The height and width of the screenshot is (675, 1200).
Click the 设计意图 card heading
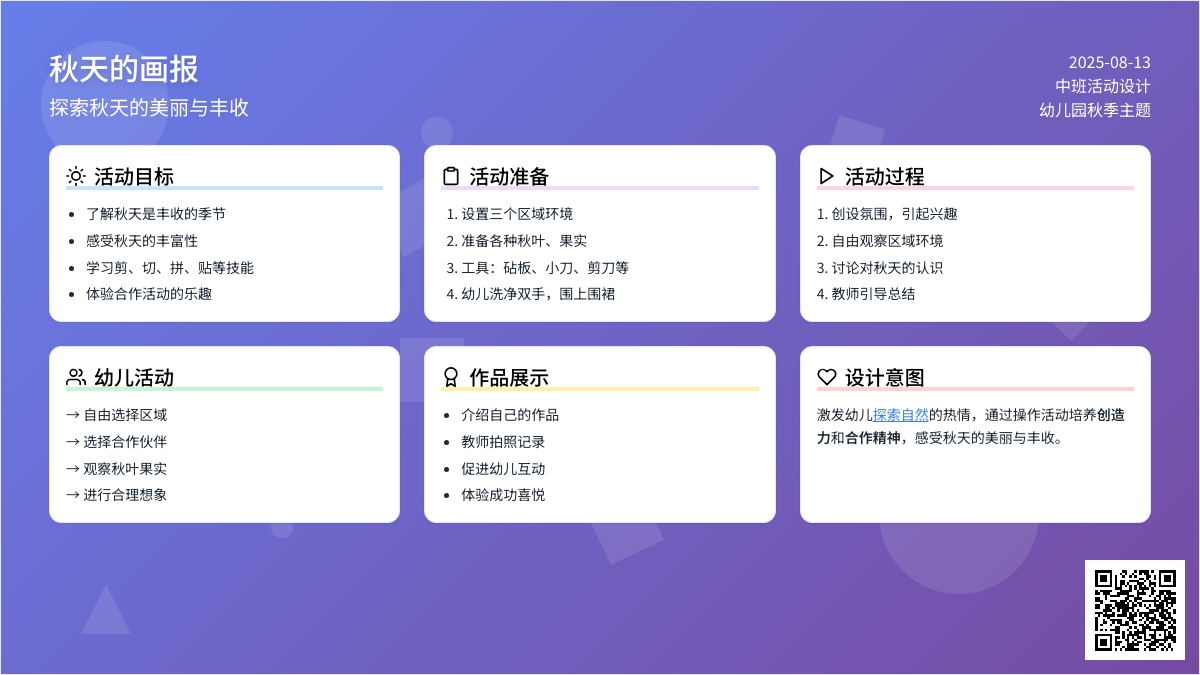885,377
